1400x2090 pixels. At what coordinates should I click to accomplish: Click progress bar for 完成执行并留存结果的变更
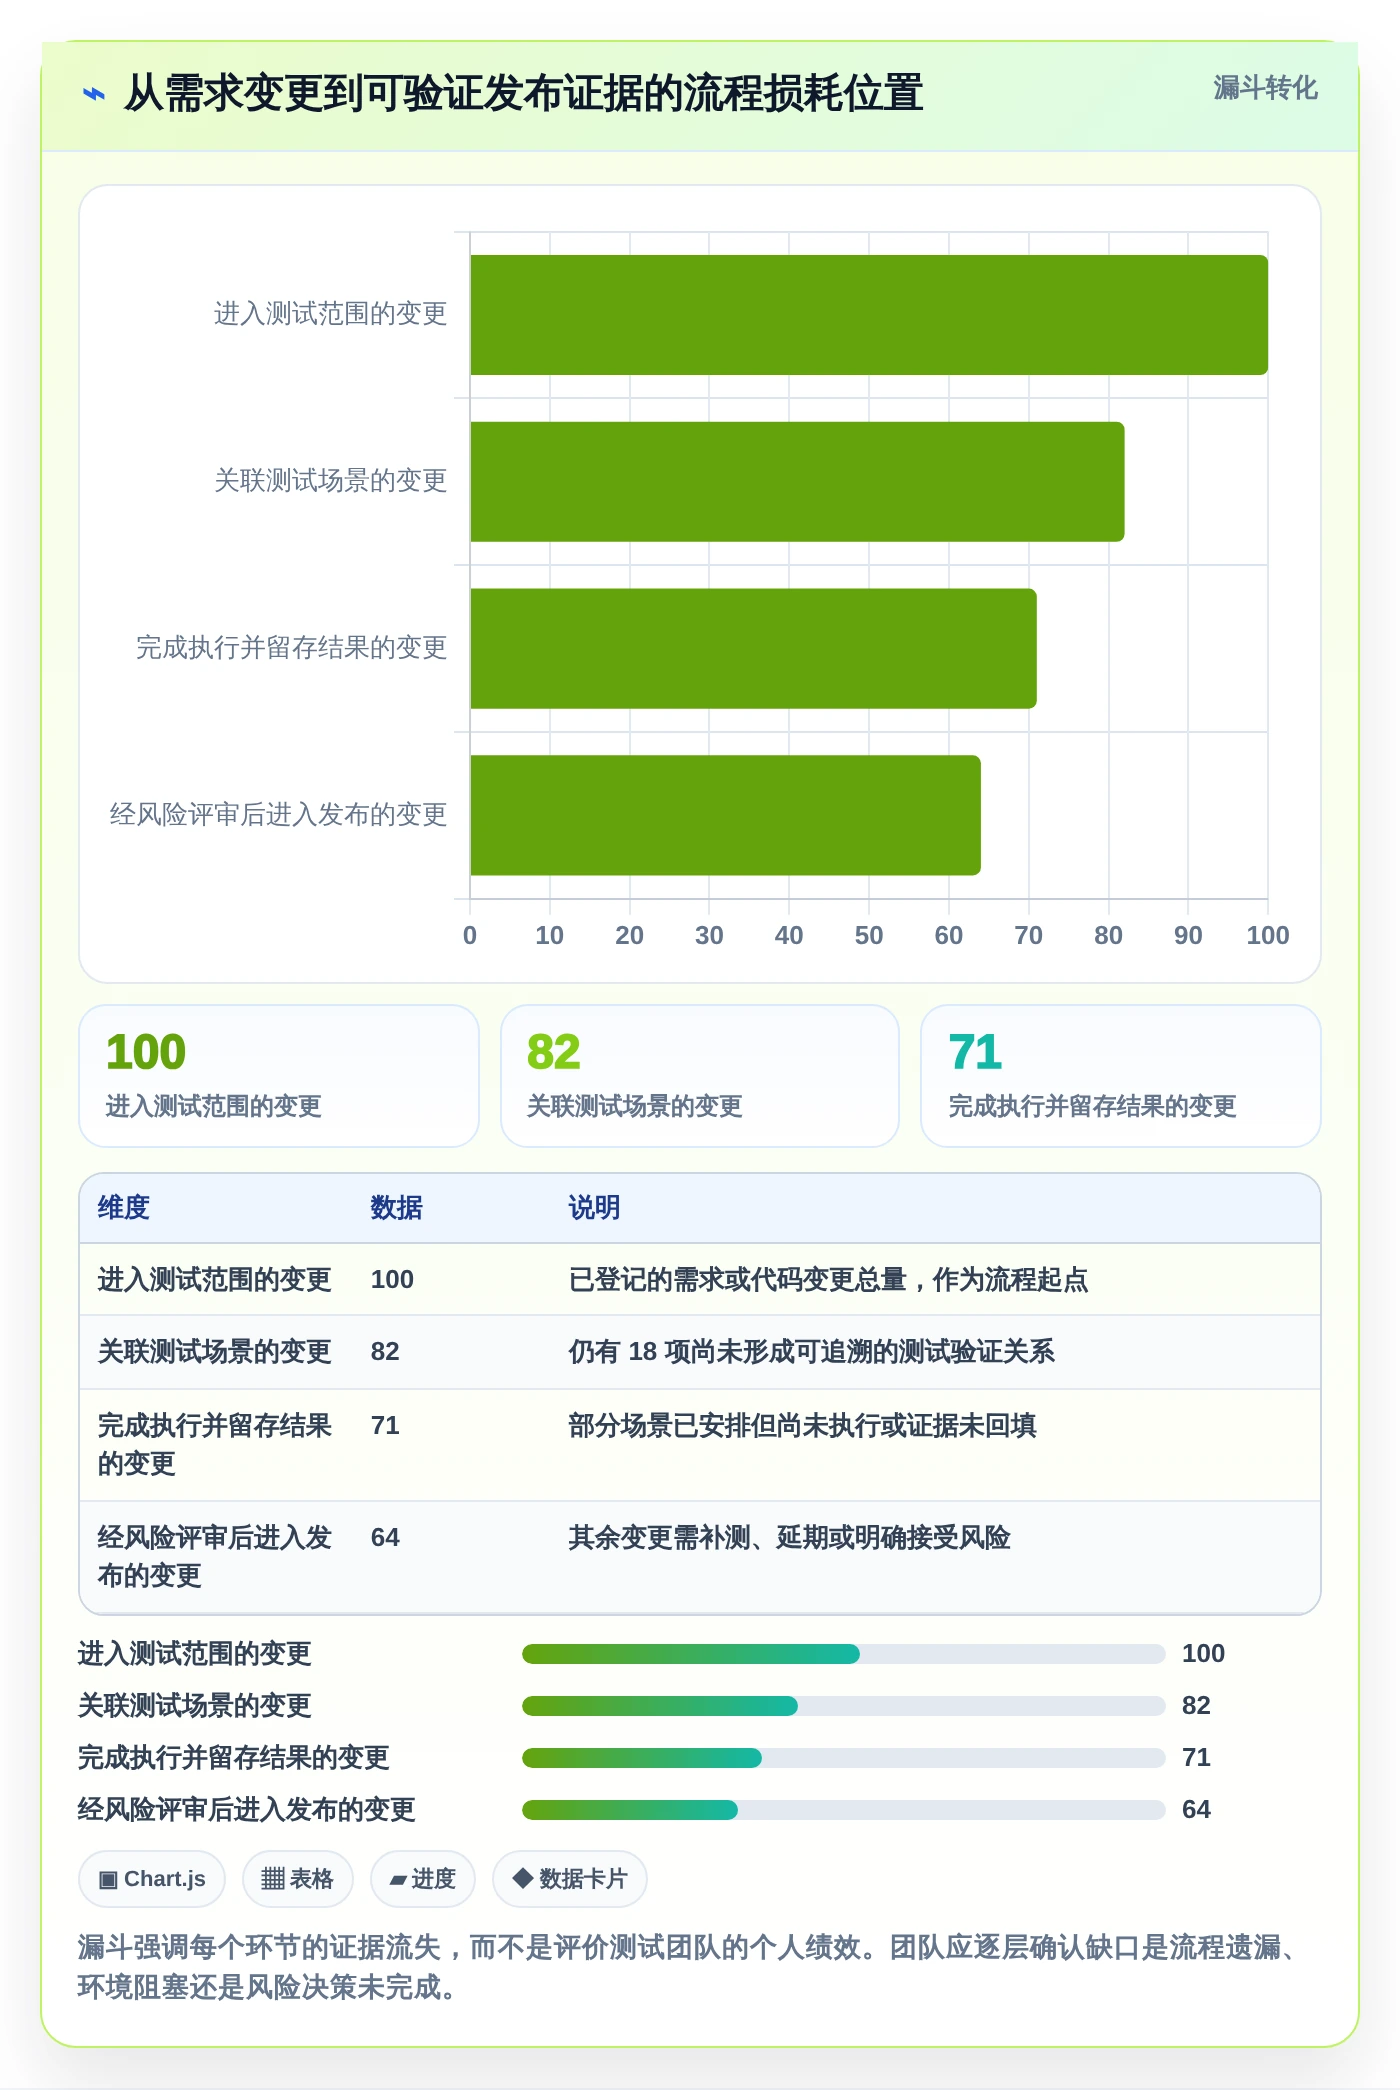(x=843, y=1758)
